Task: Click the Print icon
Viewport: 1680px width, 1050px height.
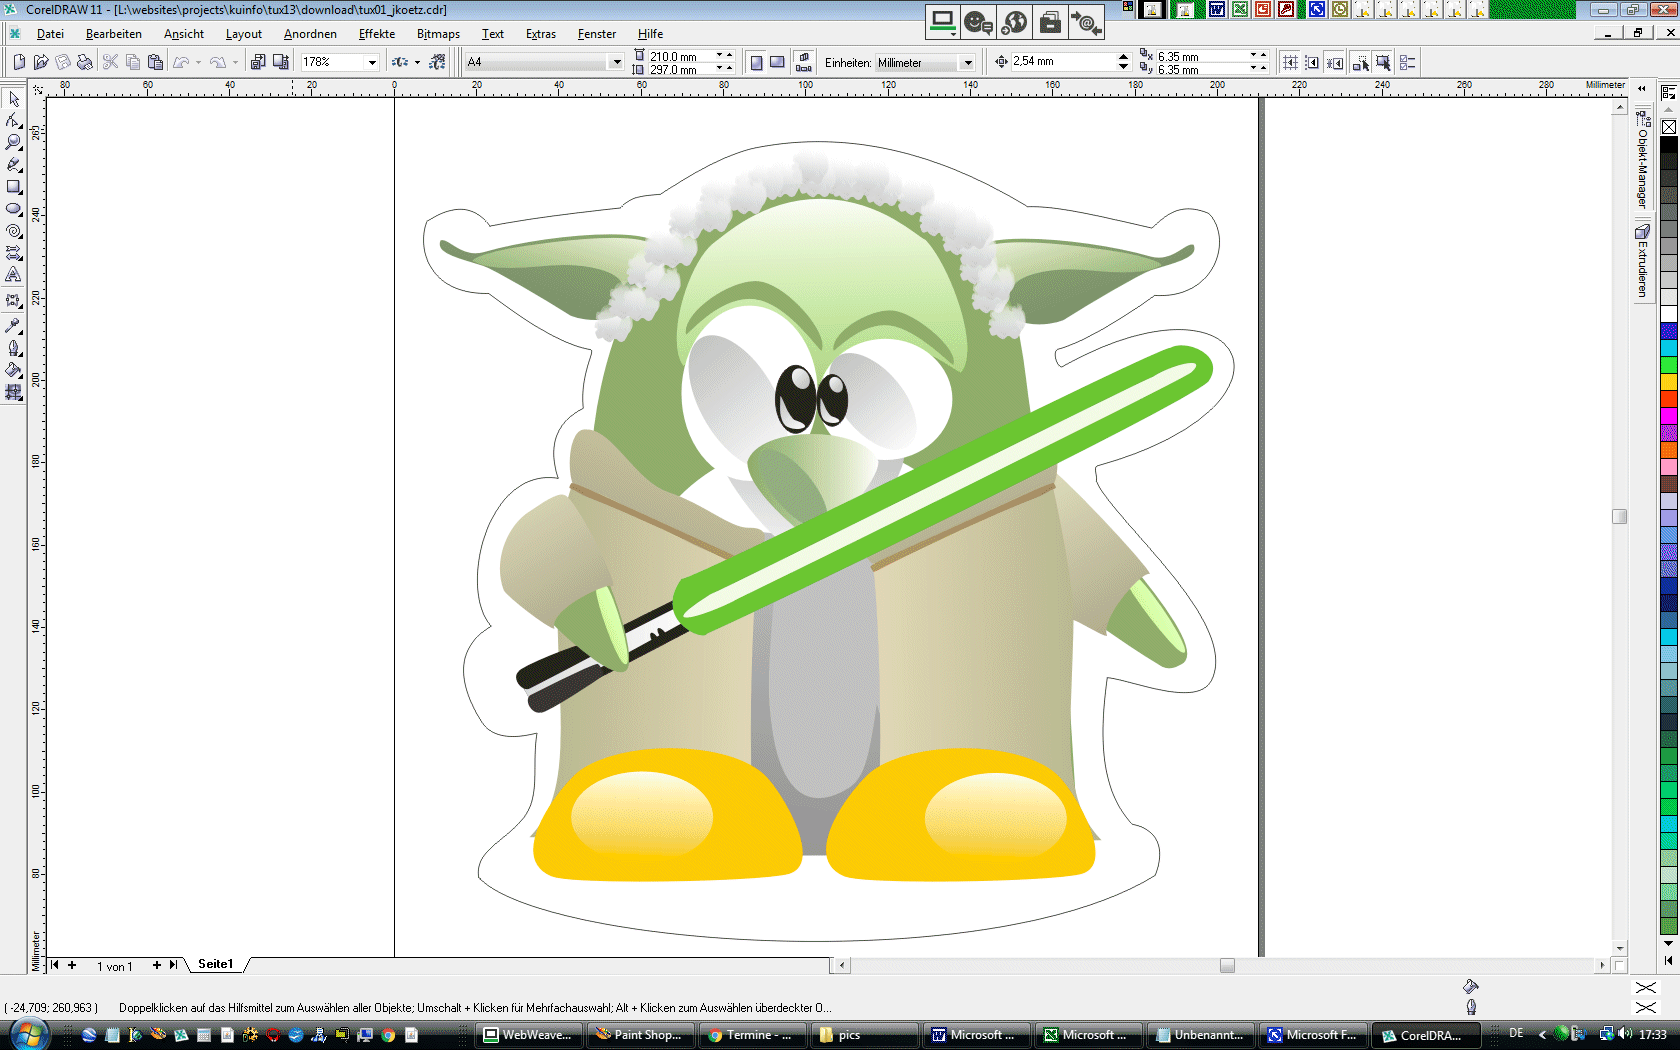Action: tap(85, 62)
